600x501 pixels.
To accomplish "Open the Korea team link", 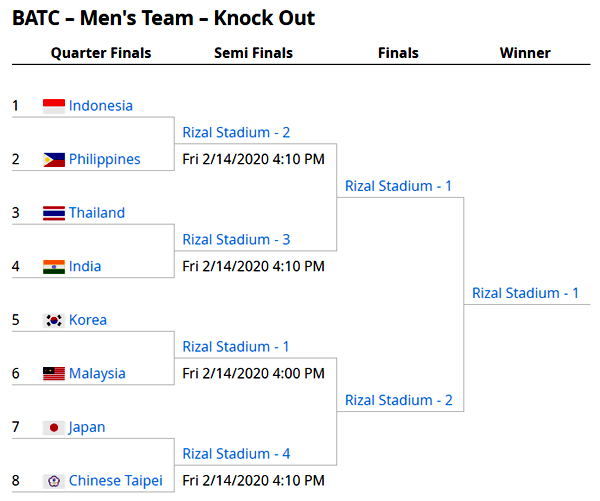I will tap(88, 320).
